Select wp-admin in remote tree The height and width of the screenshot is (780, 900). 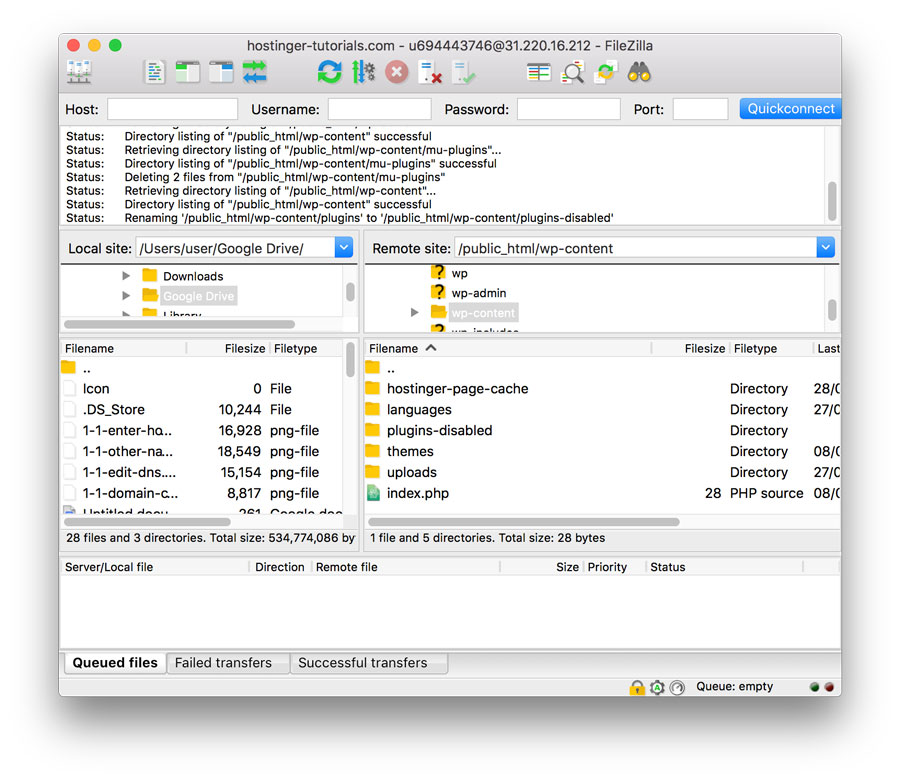(x=479, y=293)
